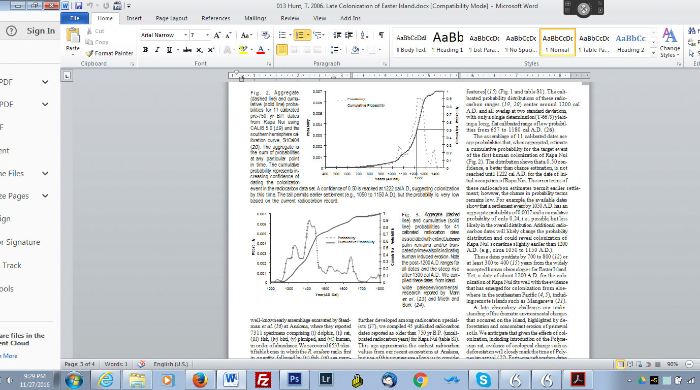Click the Undo arrow in quick access toolbar
Viewport: 700px width, 390px height.
(90, 6)
